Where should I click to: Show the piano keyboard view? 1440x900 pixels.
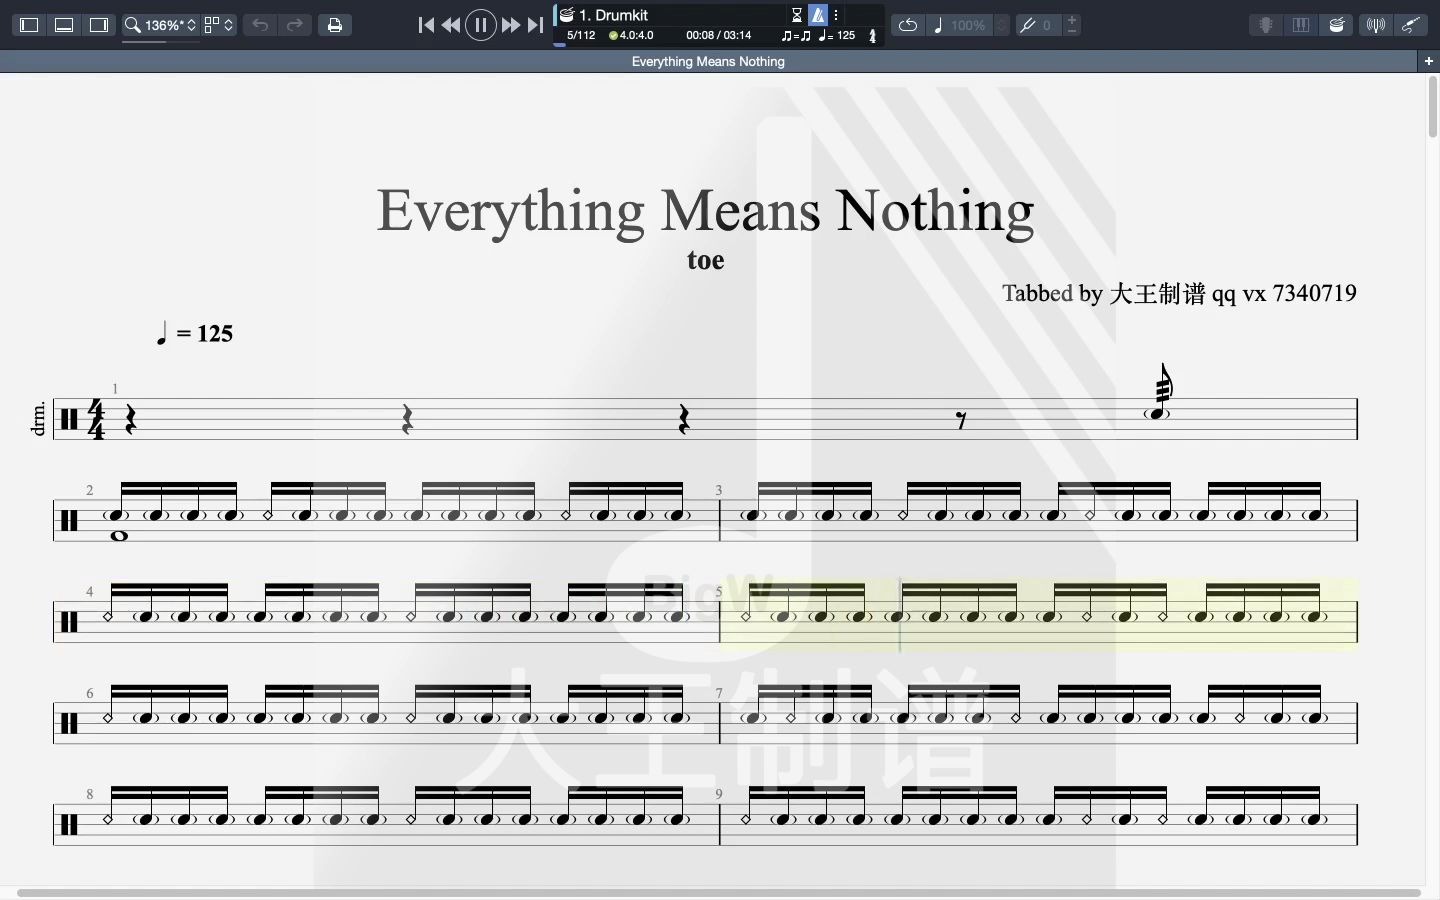[1301, 25]
